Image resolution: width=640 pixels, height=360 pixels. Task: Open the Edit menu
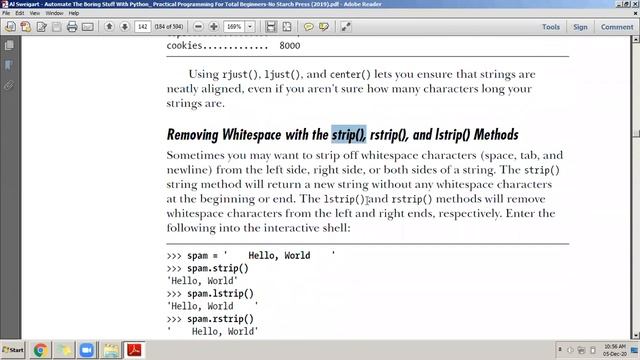pos(20,13)
